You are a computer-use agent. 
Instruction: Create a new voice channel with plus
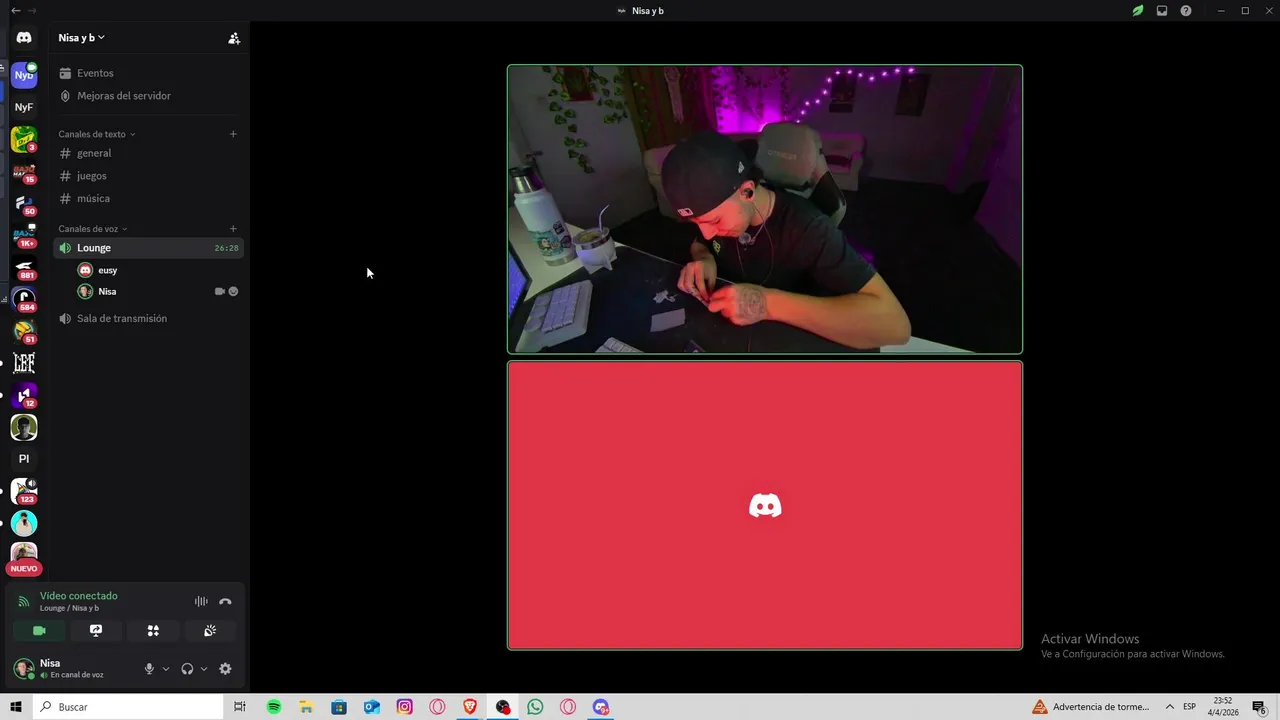point(233,229)
